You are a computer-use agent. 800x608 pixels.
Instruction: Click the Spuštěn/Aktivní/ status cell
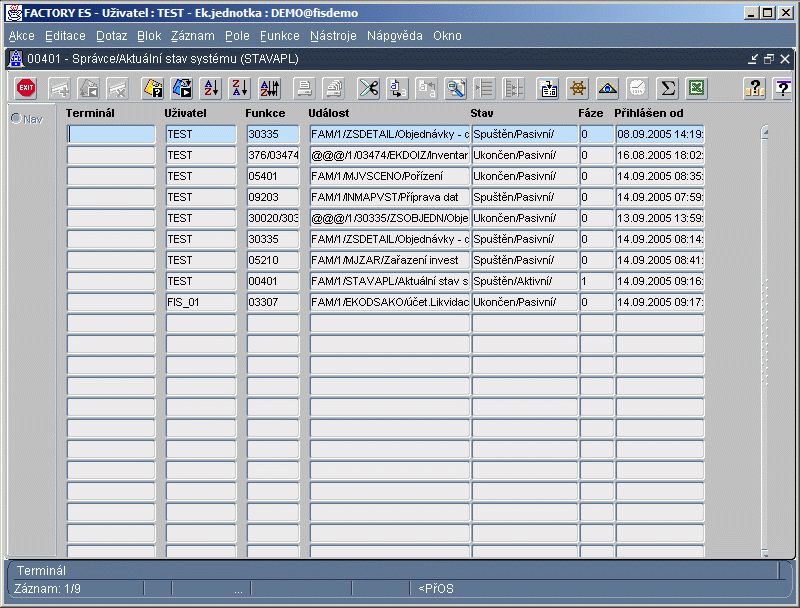coord(524,281)
